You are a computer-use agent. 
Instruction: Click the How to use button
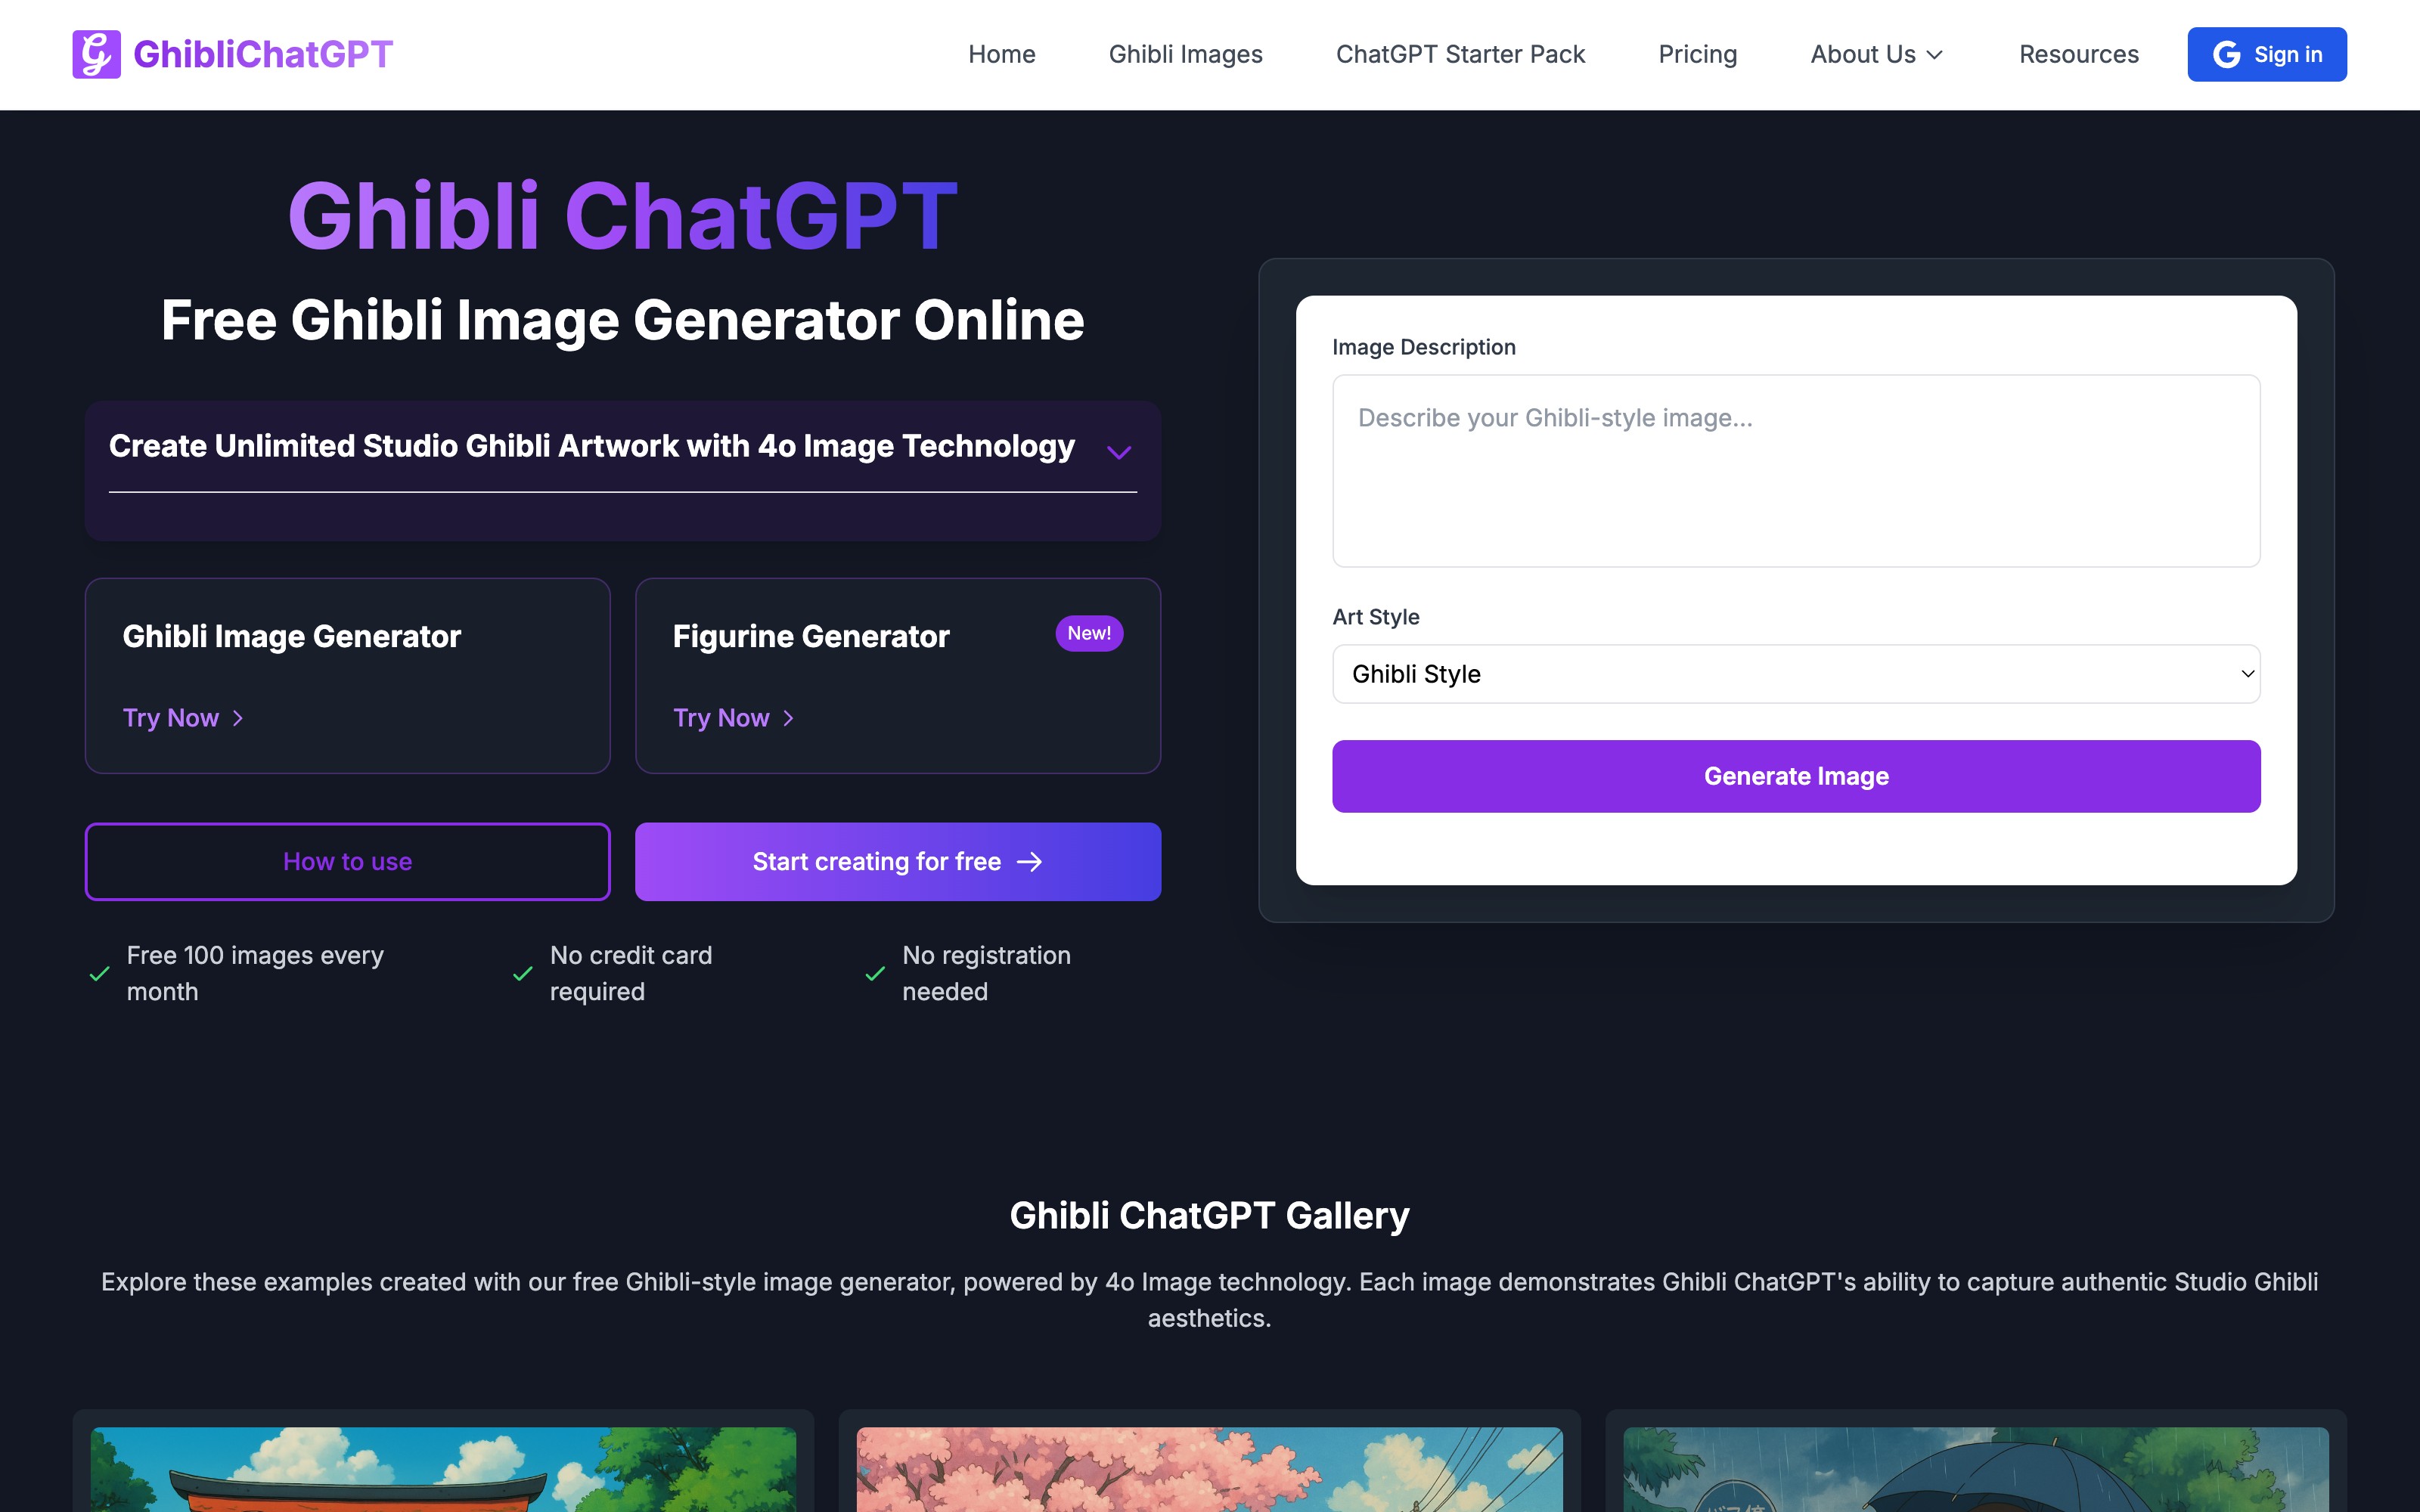click(x=347, y=862)
